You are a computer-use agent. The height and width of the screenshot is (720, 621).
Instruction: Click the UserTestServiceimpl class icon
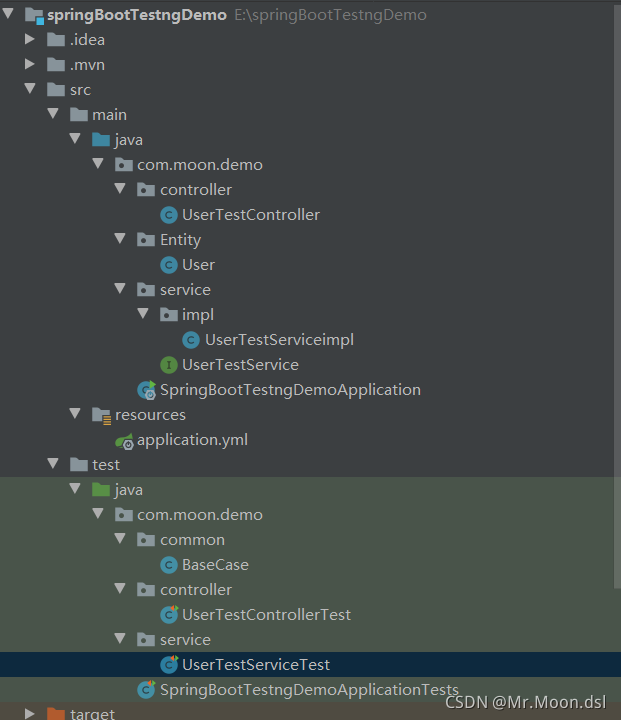(191, 340)
